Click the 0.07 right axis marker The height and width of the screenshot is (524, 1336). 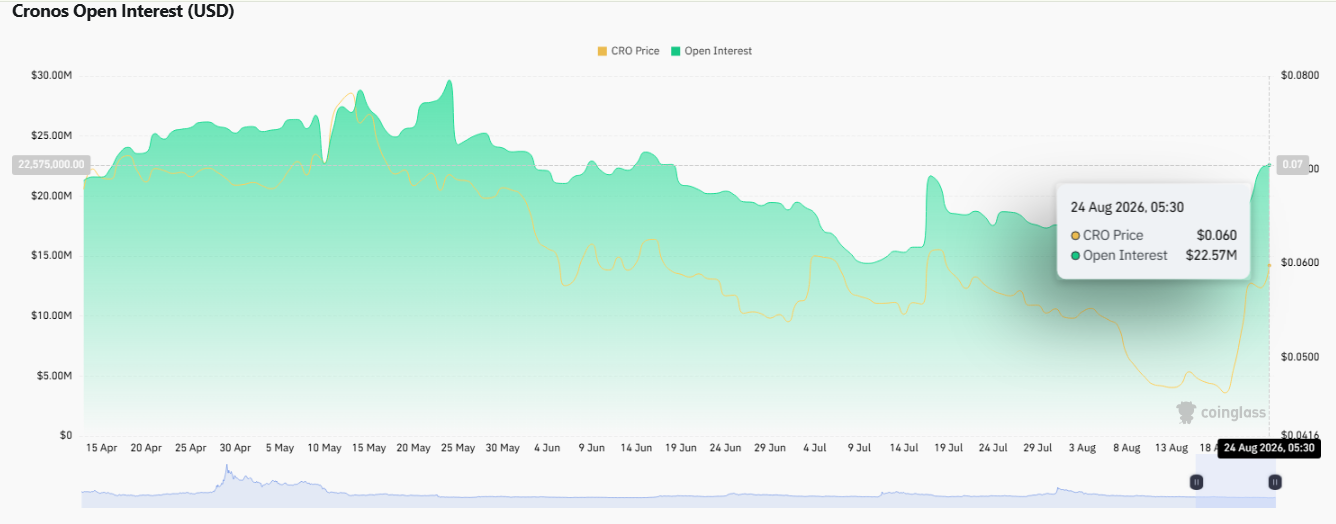coord(1293,165)
